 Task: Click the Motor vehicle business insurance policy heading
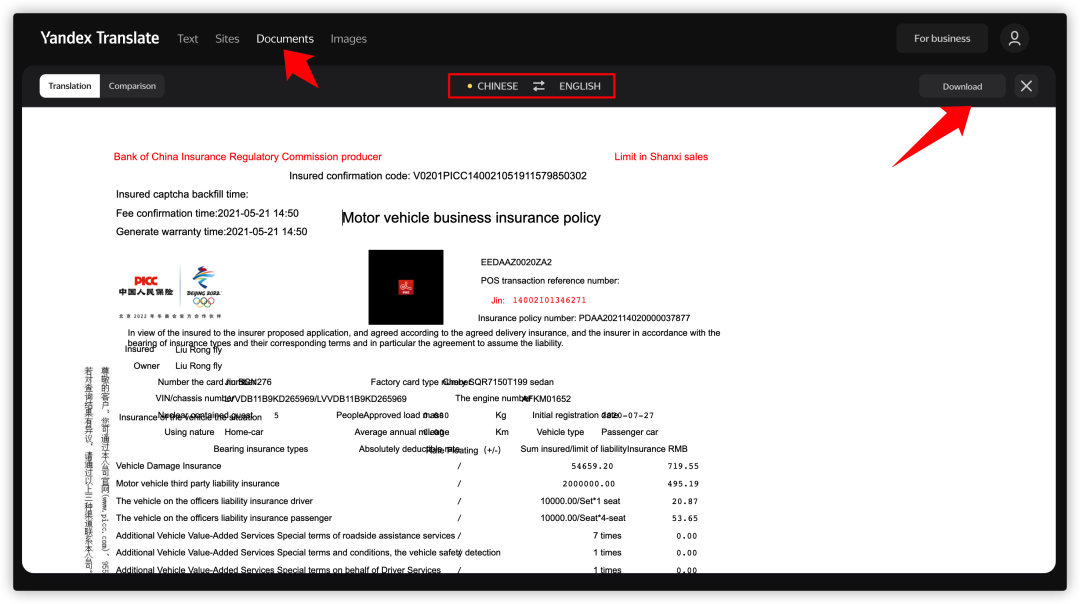(471, 218)
